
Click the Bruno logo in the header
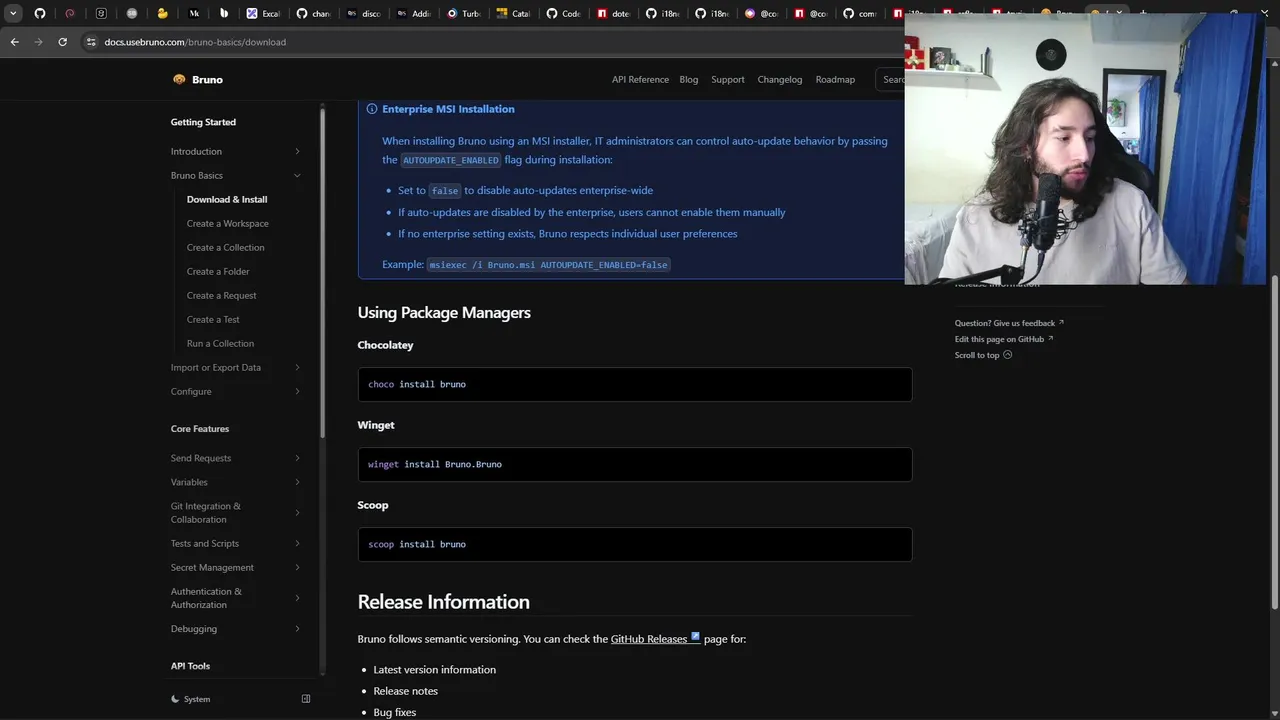pyautogui.click(x=197, y=79)
